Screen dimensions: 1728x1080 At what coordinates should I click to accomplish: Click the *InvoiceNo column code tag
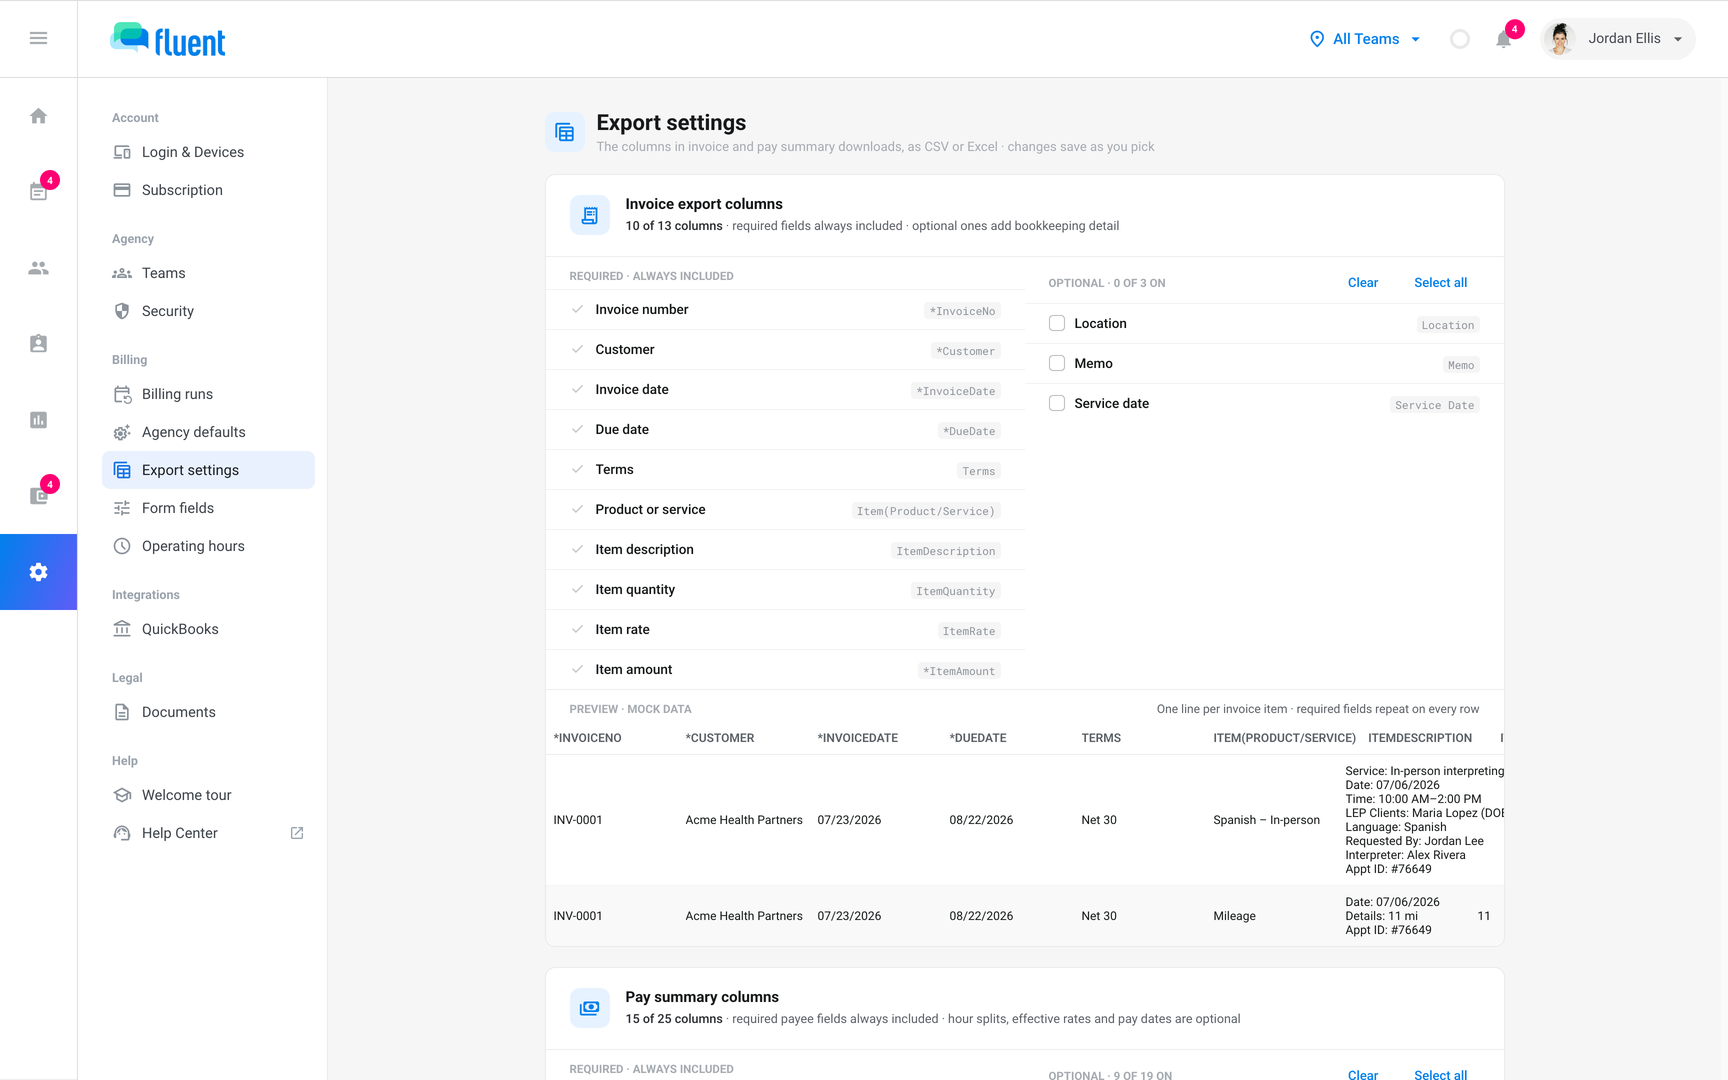(x=962, y=311)
